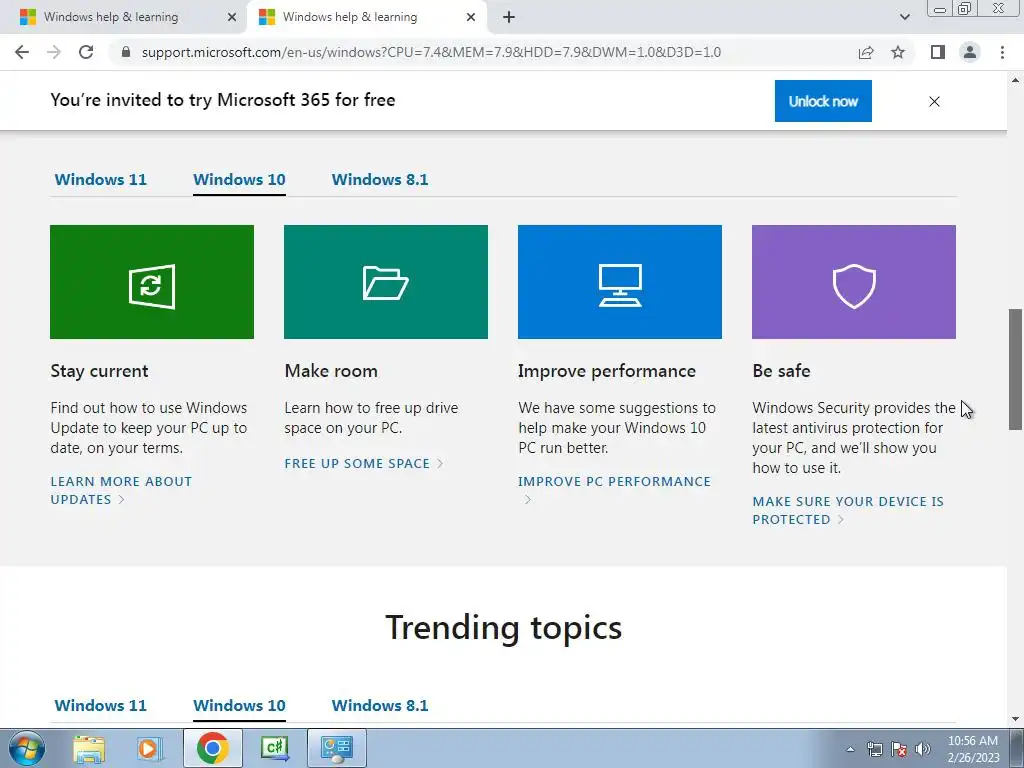Open Learn more about updates link
This screenshot has height=768, width=1024.
pos(121,490)
